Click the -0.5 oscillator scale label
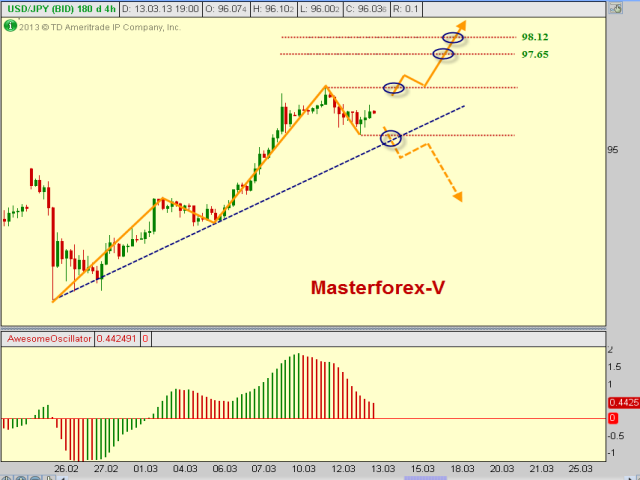This screenshot has height=480, width=640. [616, 436]
